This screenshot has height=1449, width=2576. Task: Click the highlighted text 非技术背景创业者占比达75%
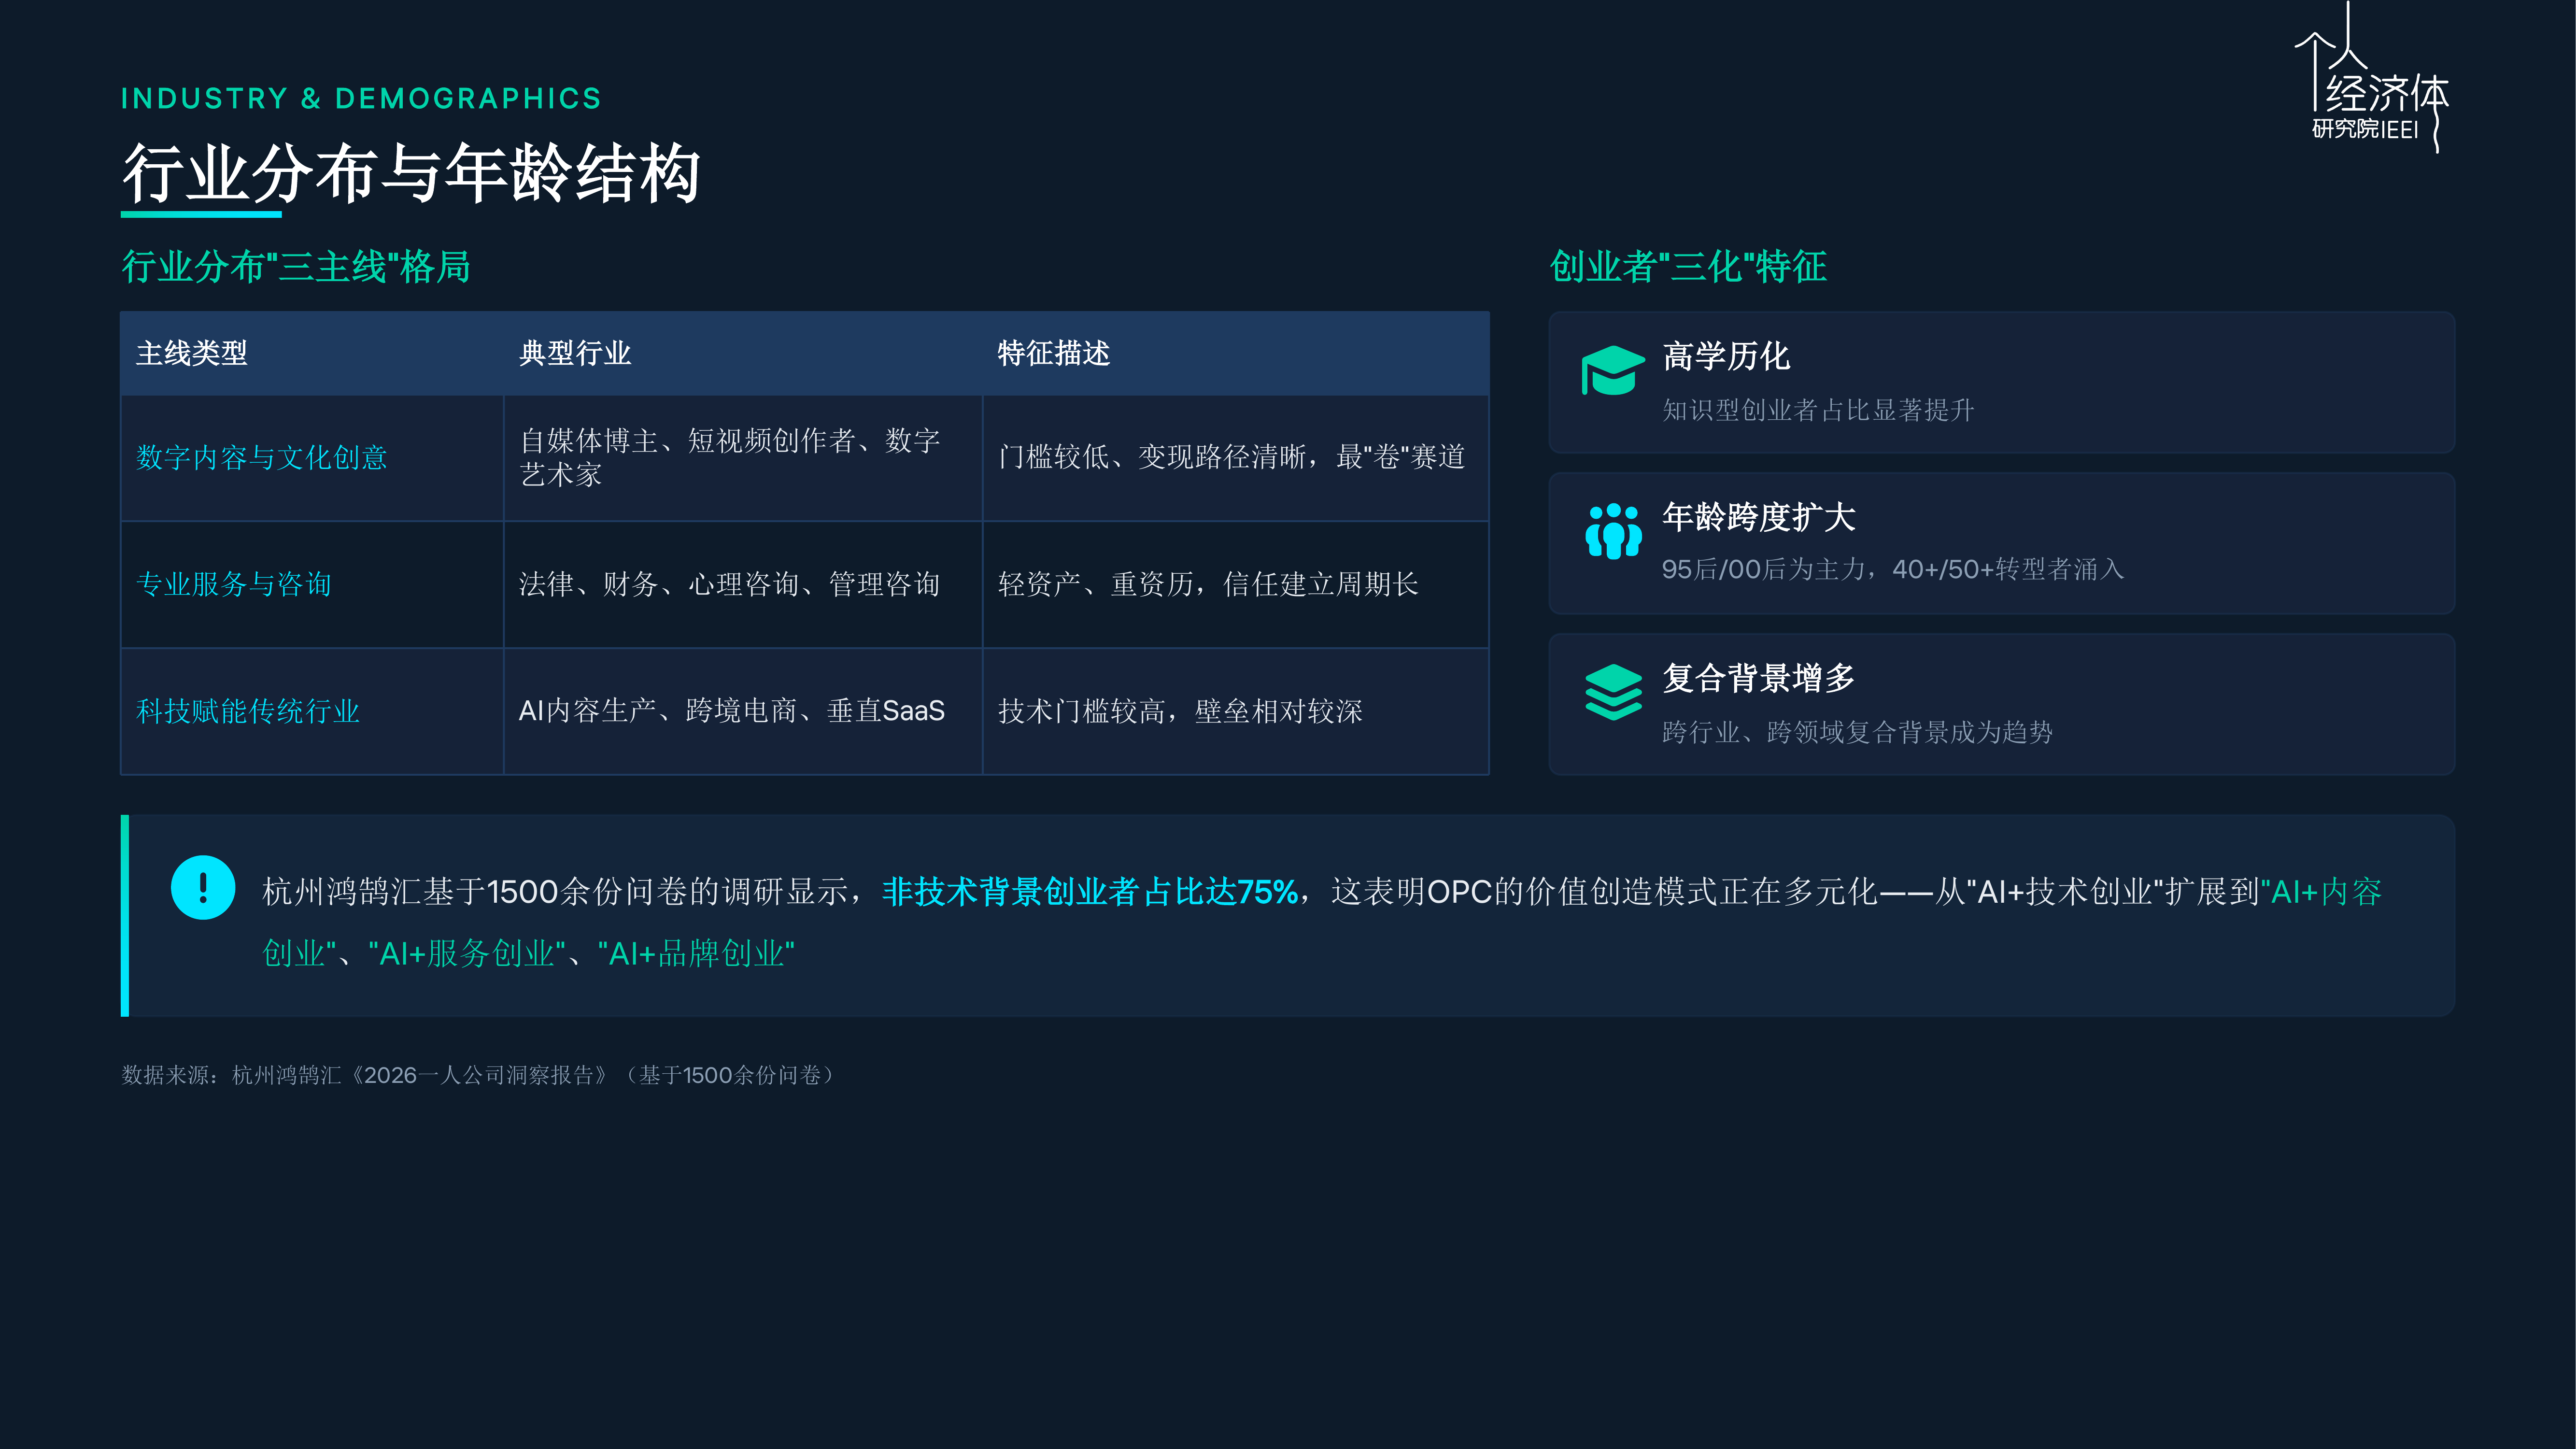point(1090,891)
